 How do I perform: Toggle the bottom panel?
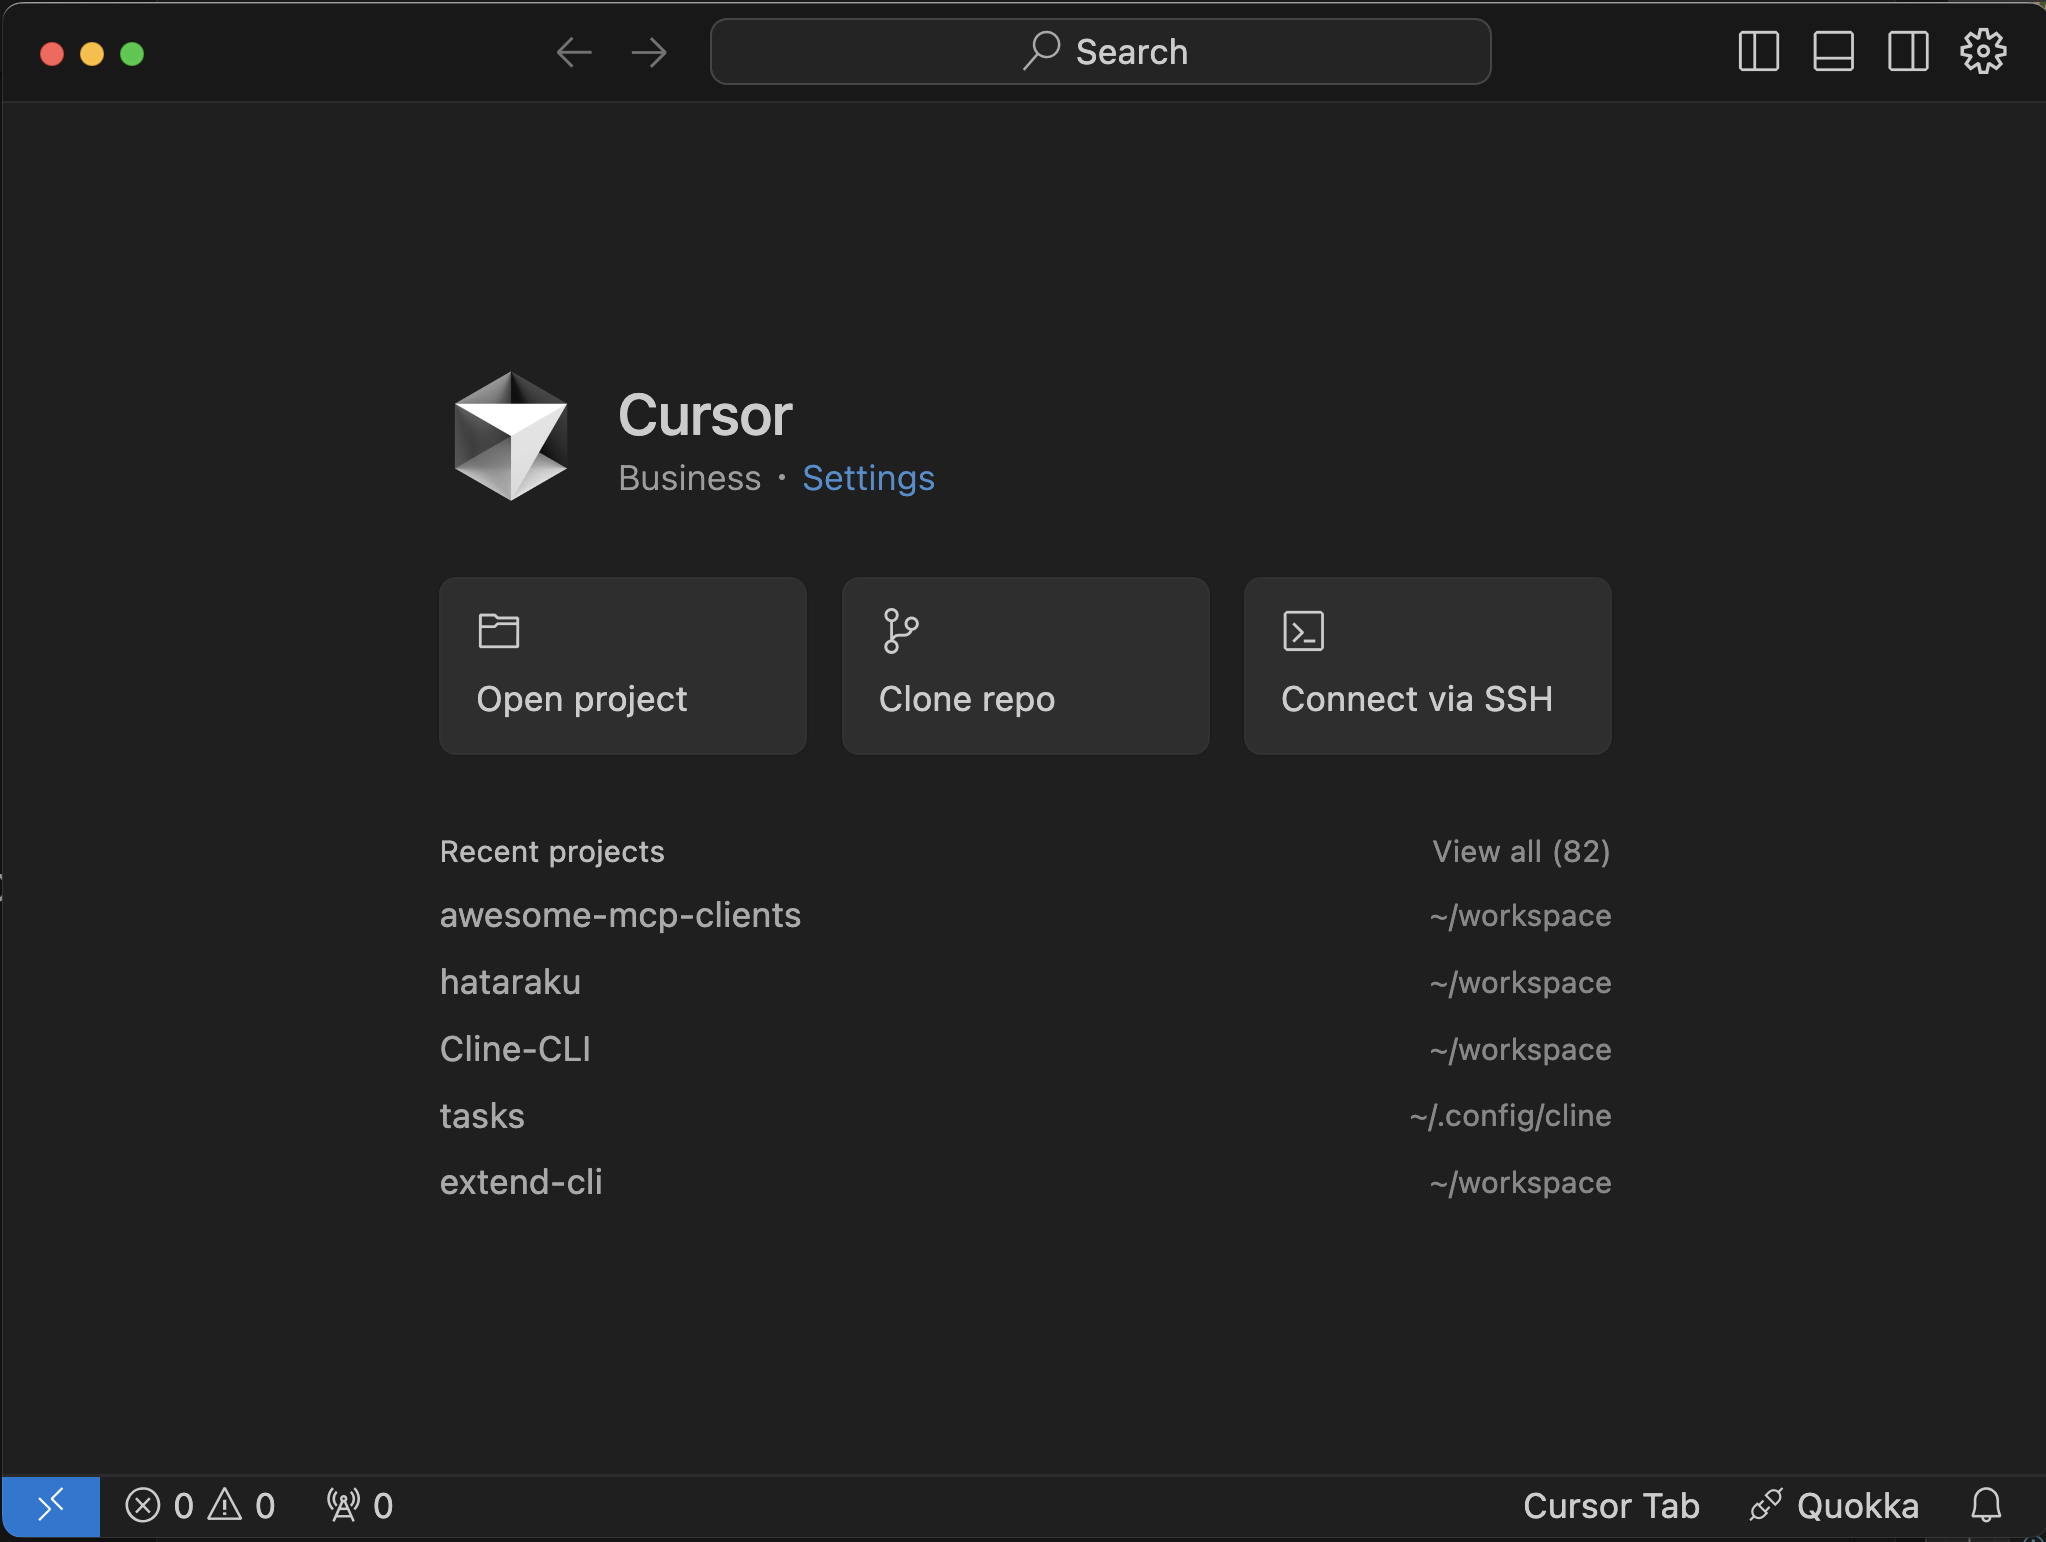(x=1833, y=52)
